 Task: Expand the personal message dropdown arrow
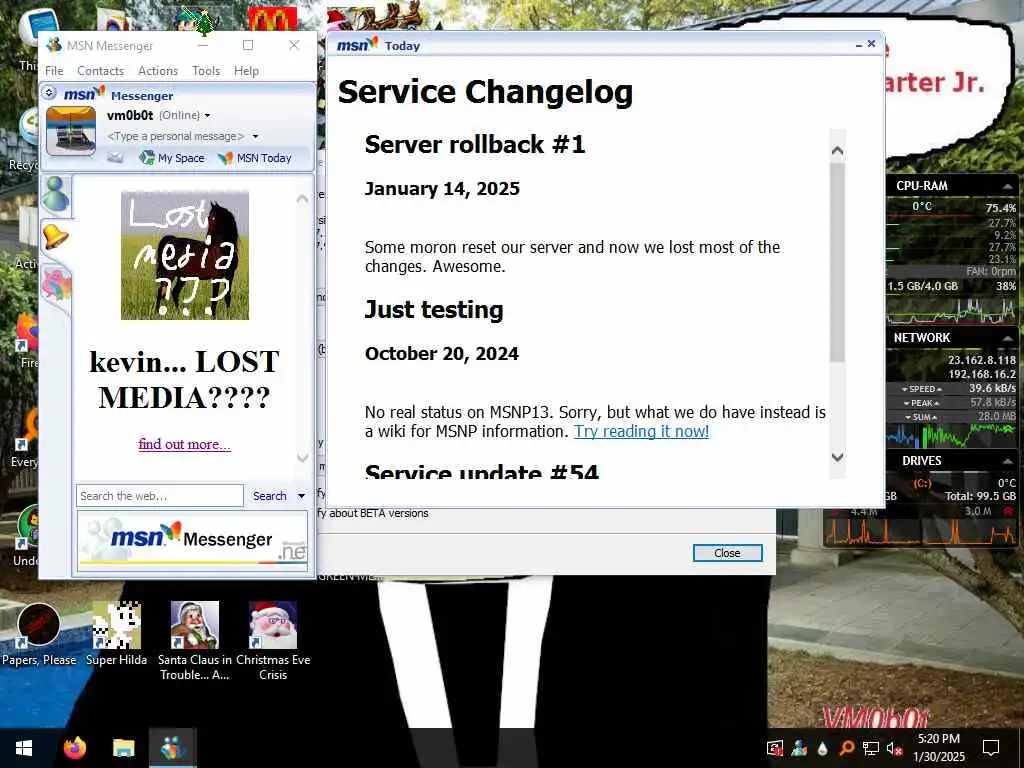[x=255, y=136]
